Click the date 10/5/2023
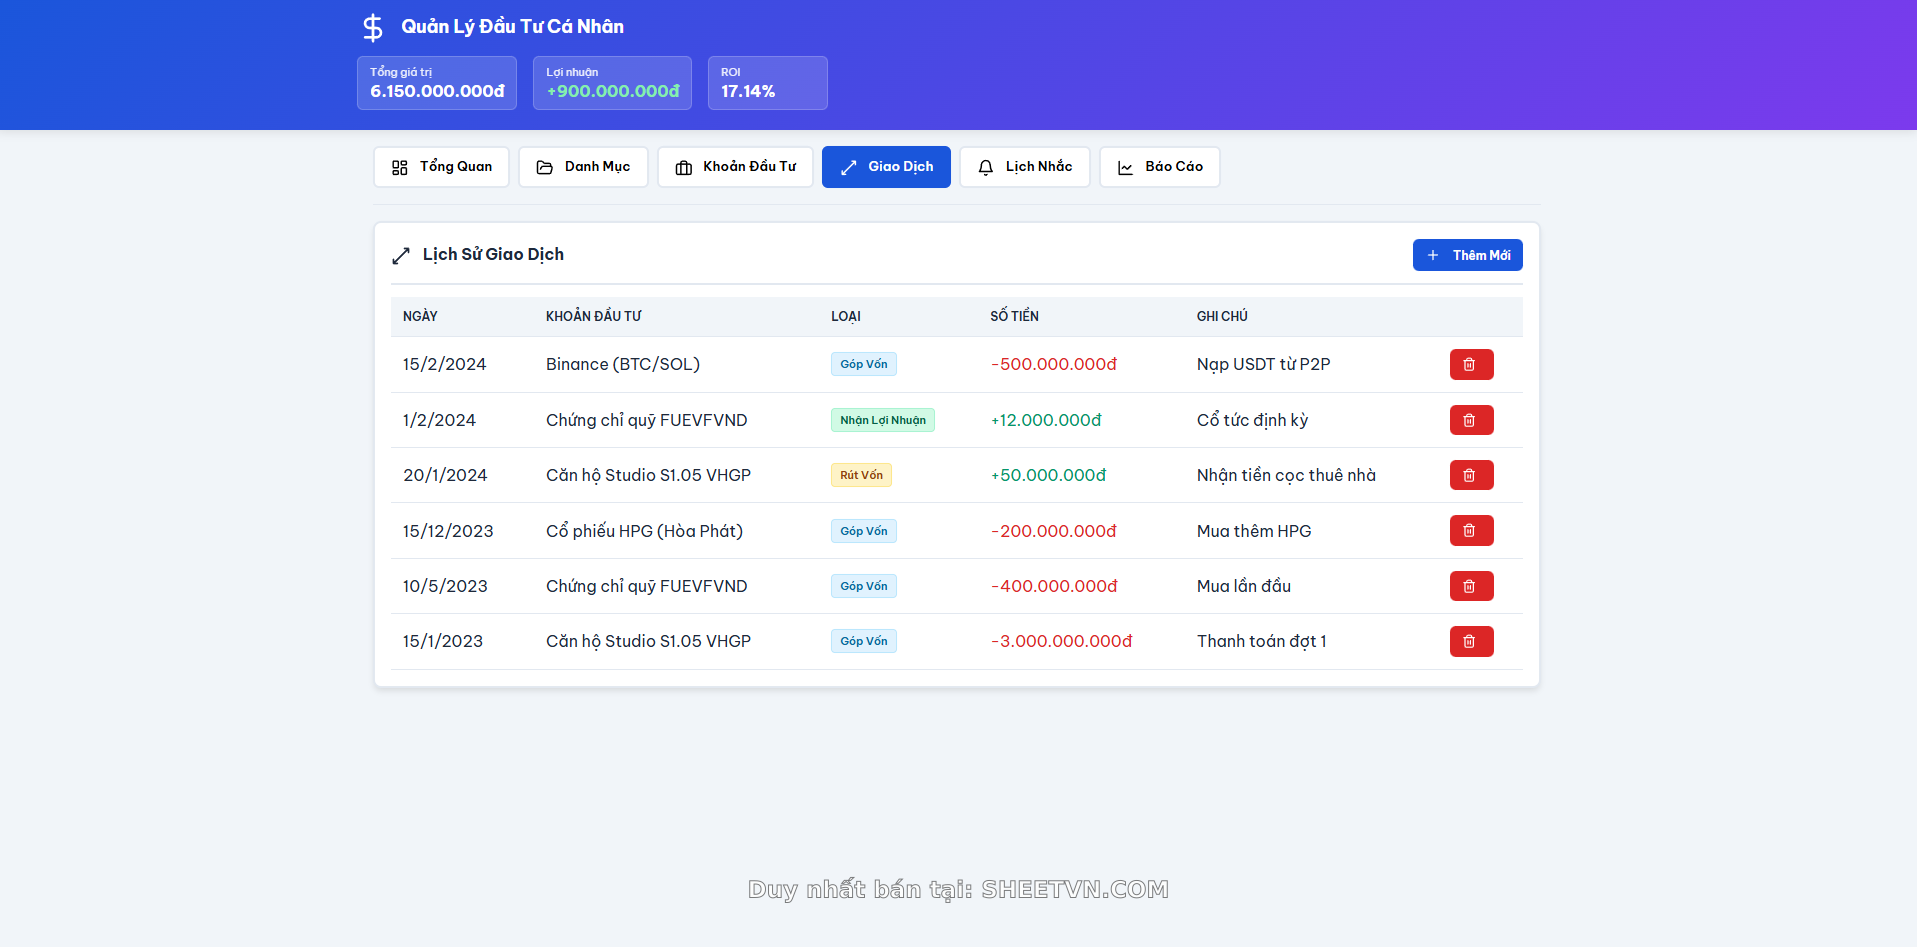The width and height of the screenshot is (1917, 947). [445, 586]
